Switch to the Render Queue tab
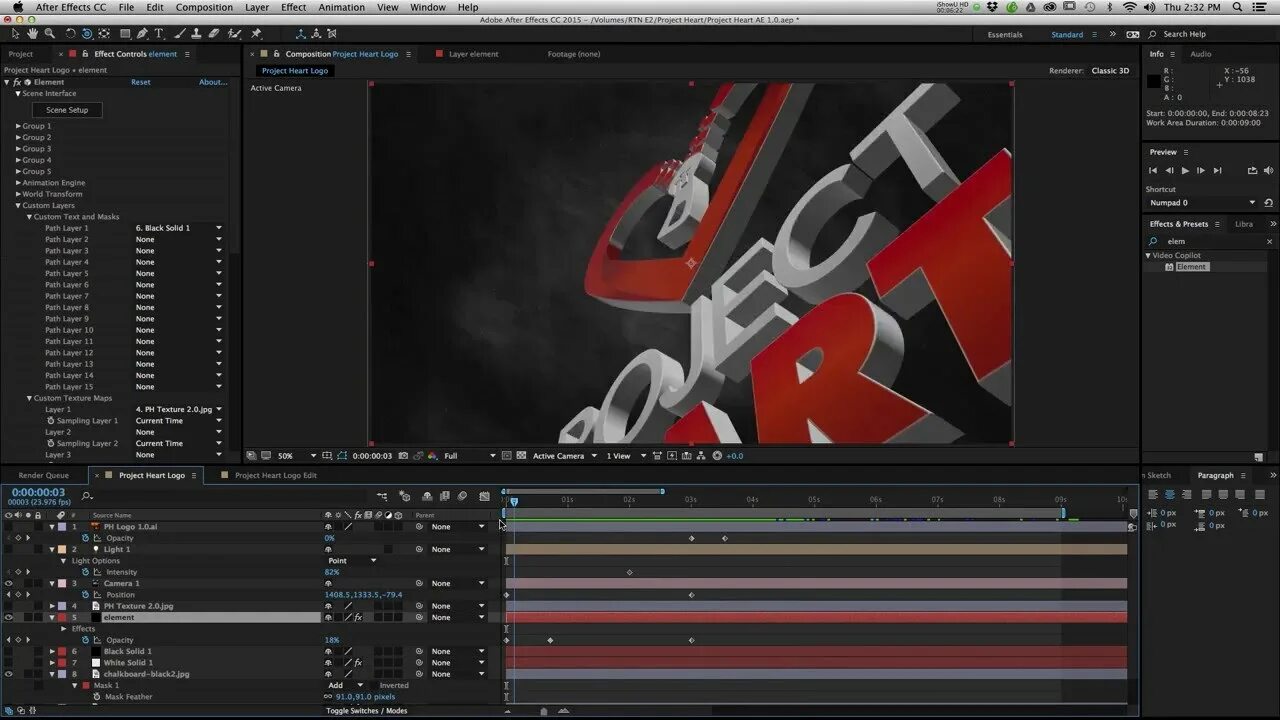The image size is (1280, 720). coord(44,475)
